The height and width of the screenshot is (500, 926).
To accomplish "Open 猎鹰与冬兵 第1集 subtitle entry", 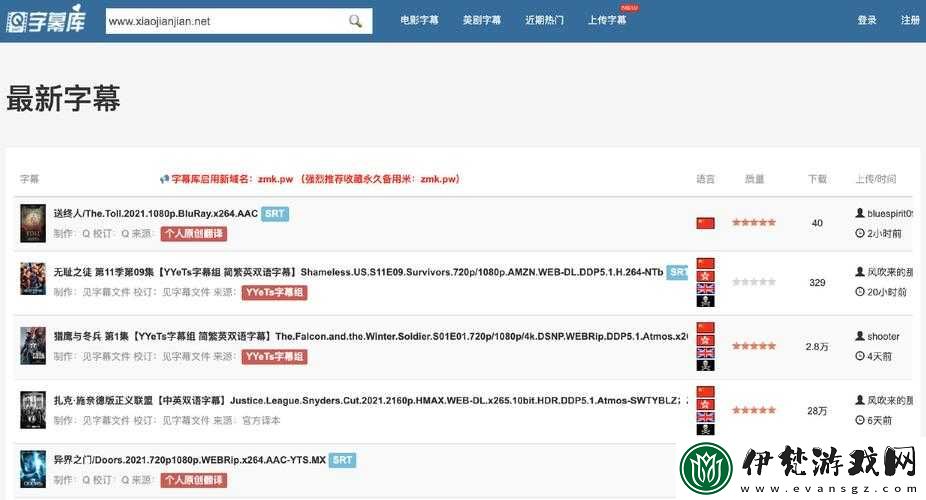I will point(371,336).
